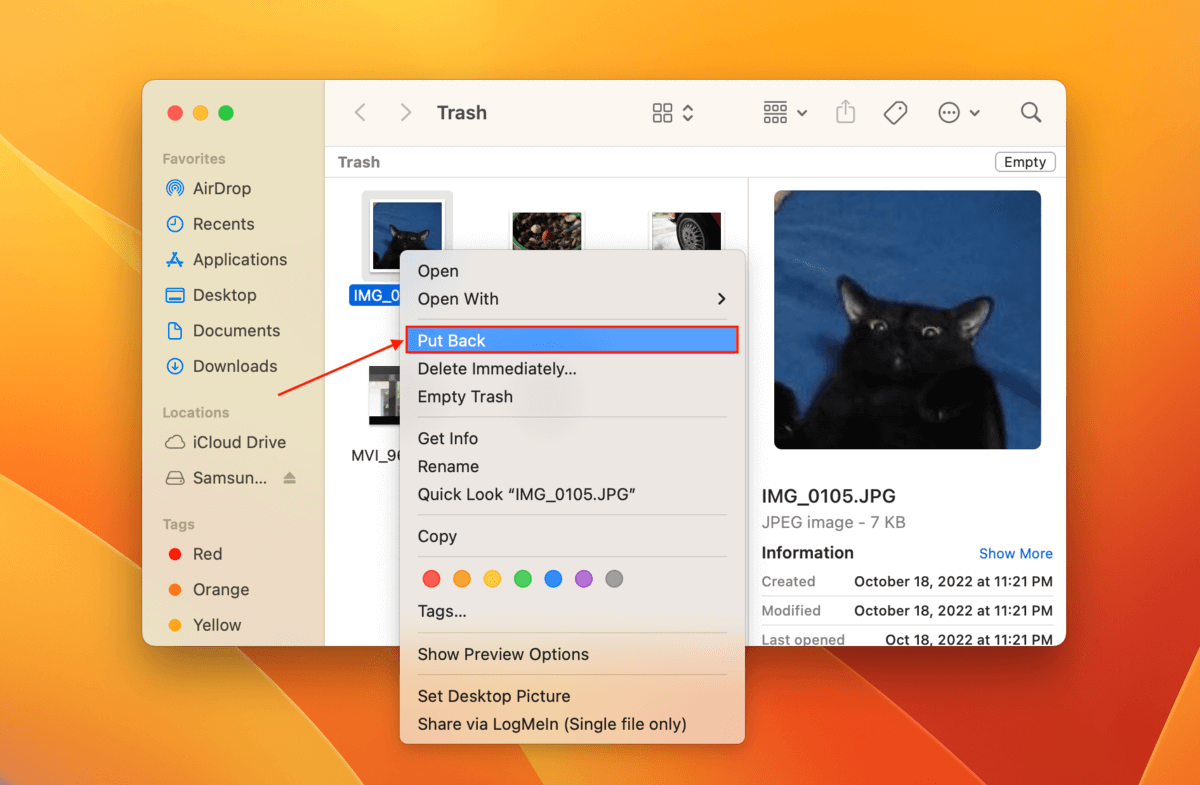Choose Tags… from context menu
The width and height of the screenshot is (1200, 785).
pyautogui.click(x=572, y=611)
